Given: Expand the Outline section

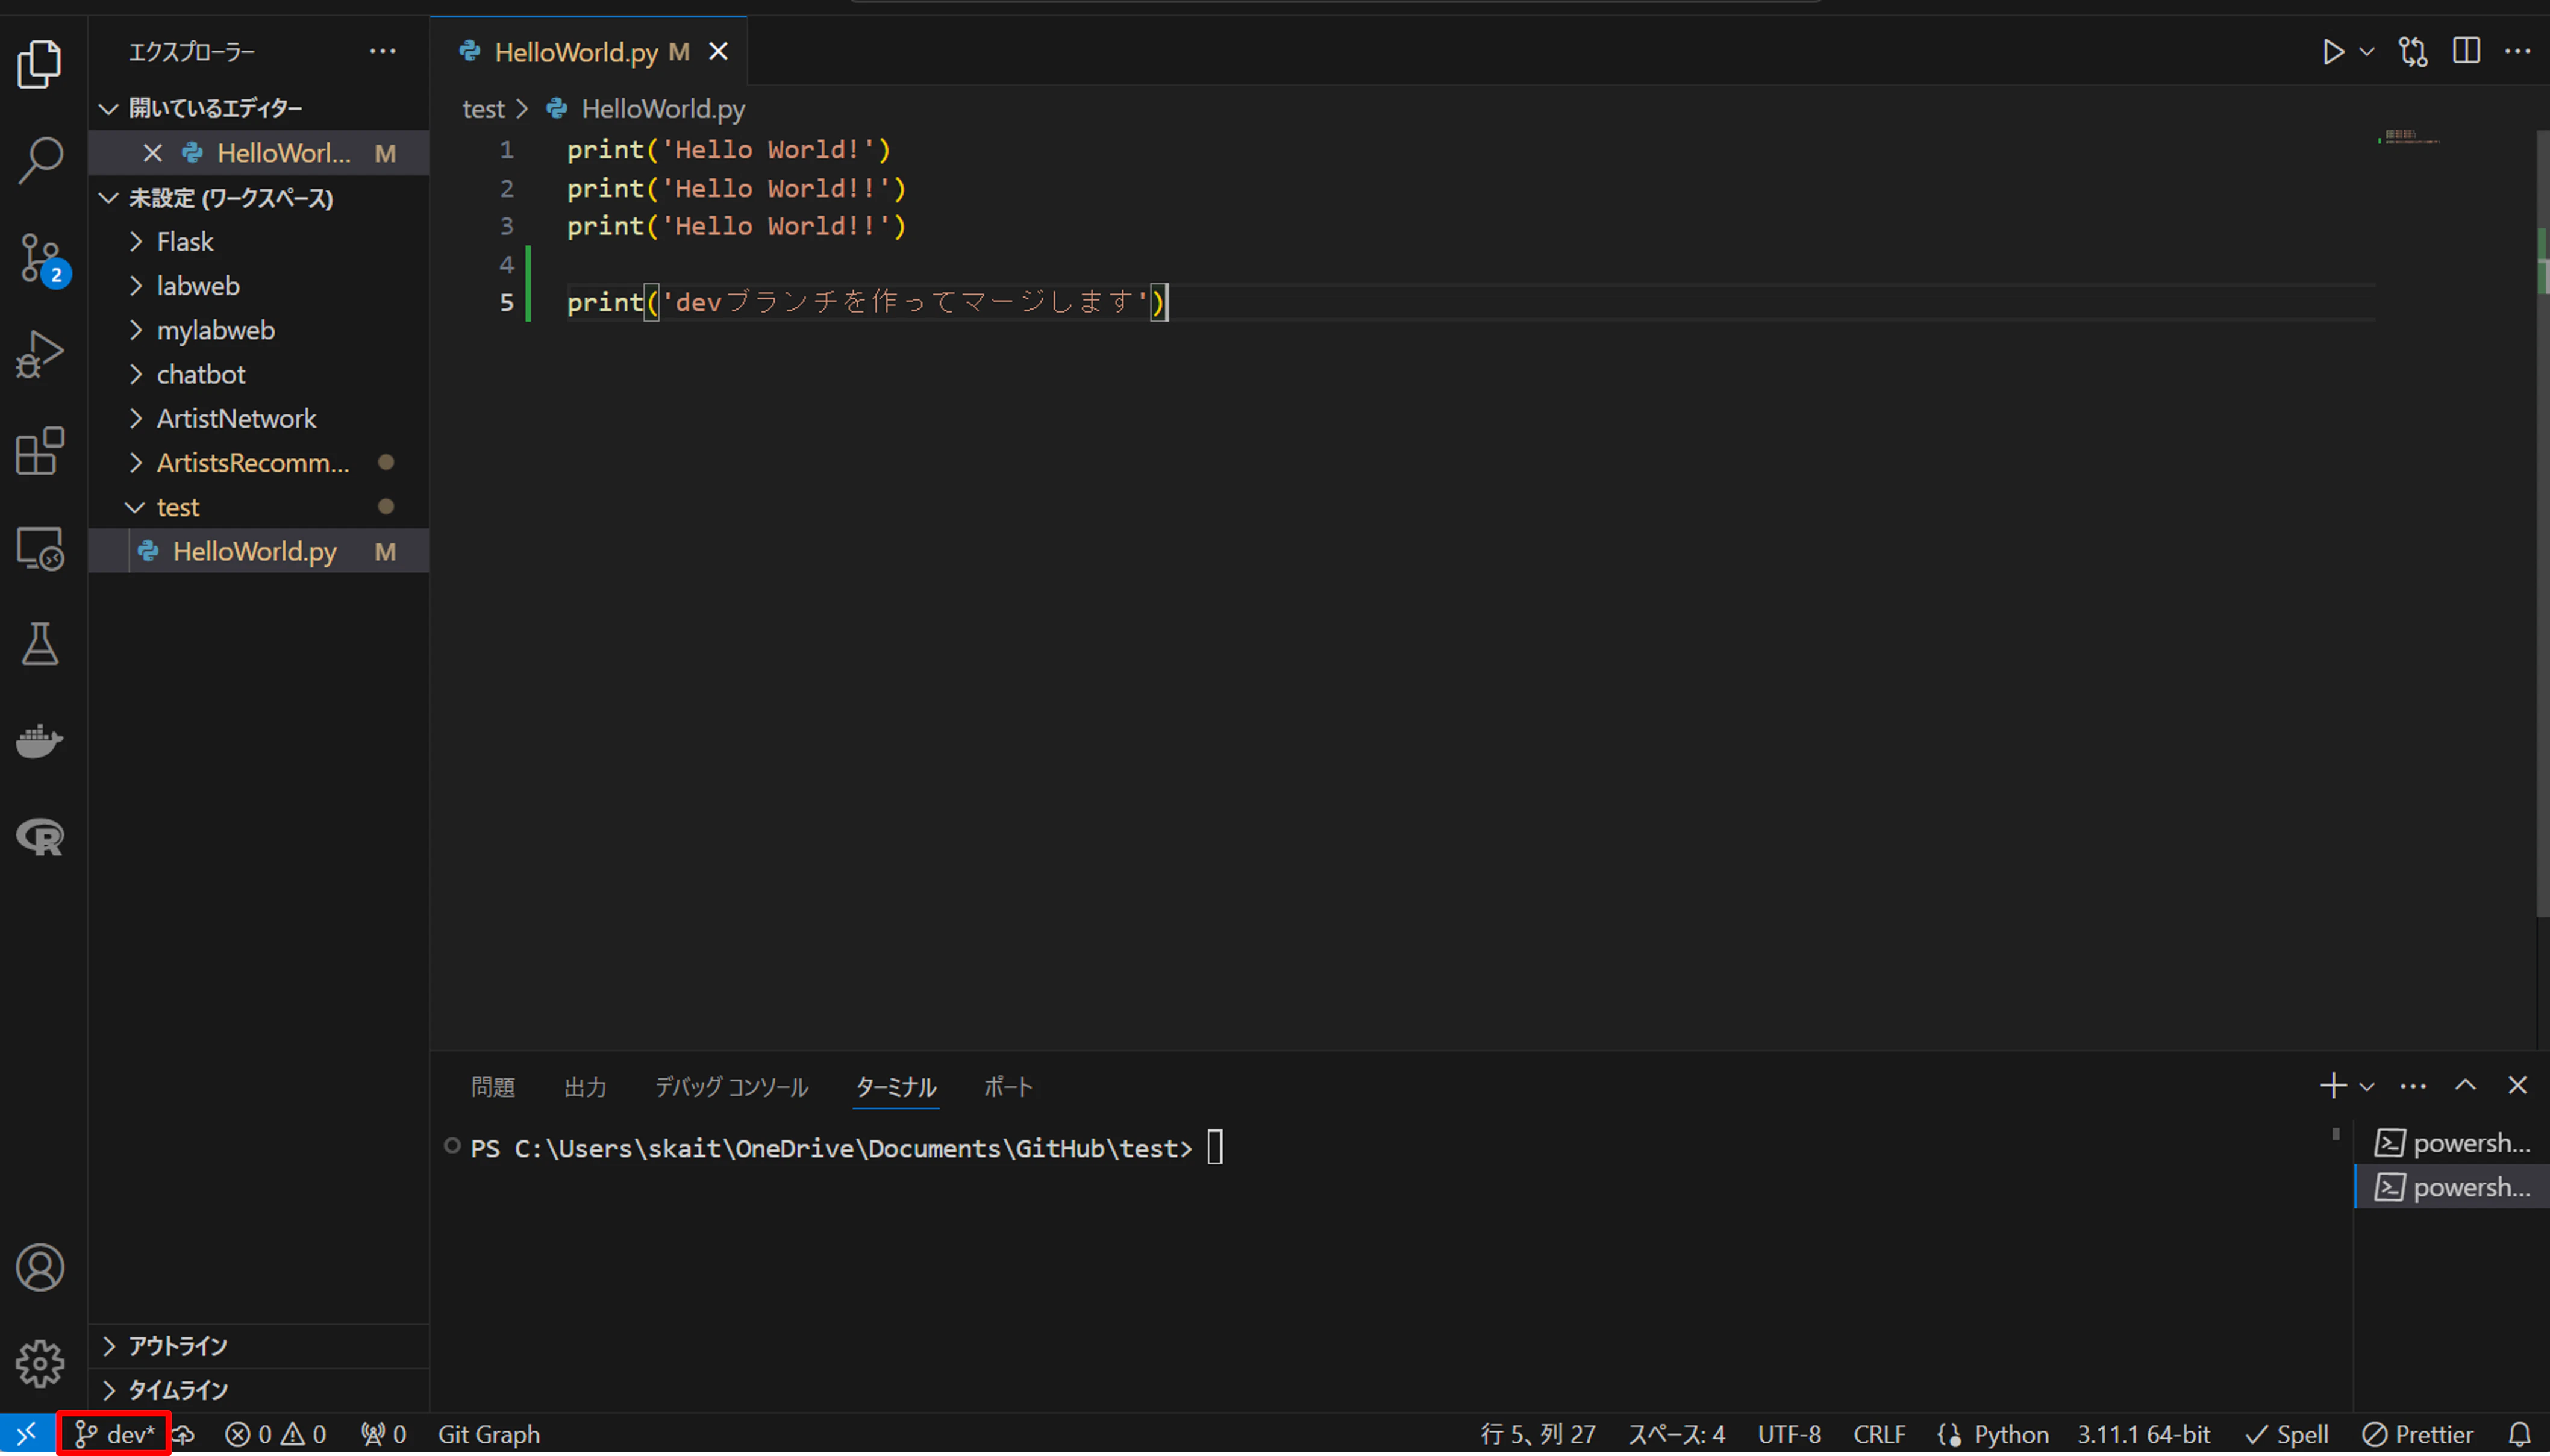Looking at the screenshot, I should point(258,1346).
